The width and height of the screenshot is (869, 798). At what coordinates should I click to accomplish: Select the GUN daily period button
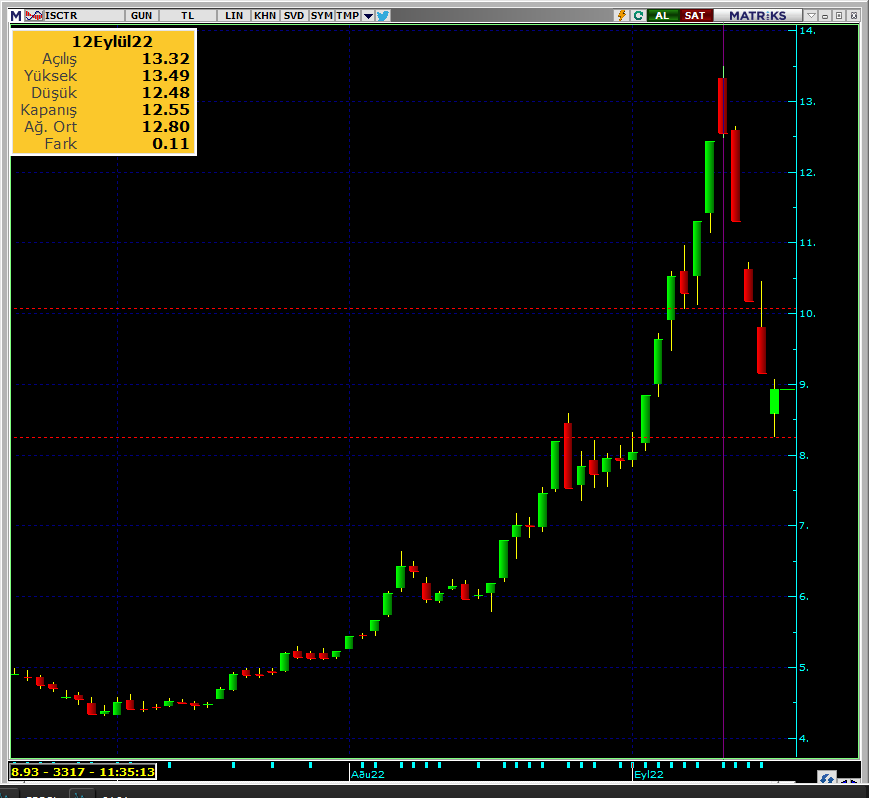point(141,16)
